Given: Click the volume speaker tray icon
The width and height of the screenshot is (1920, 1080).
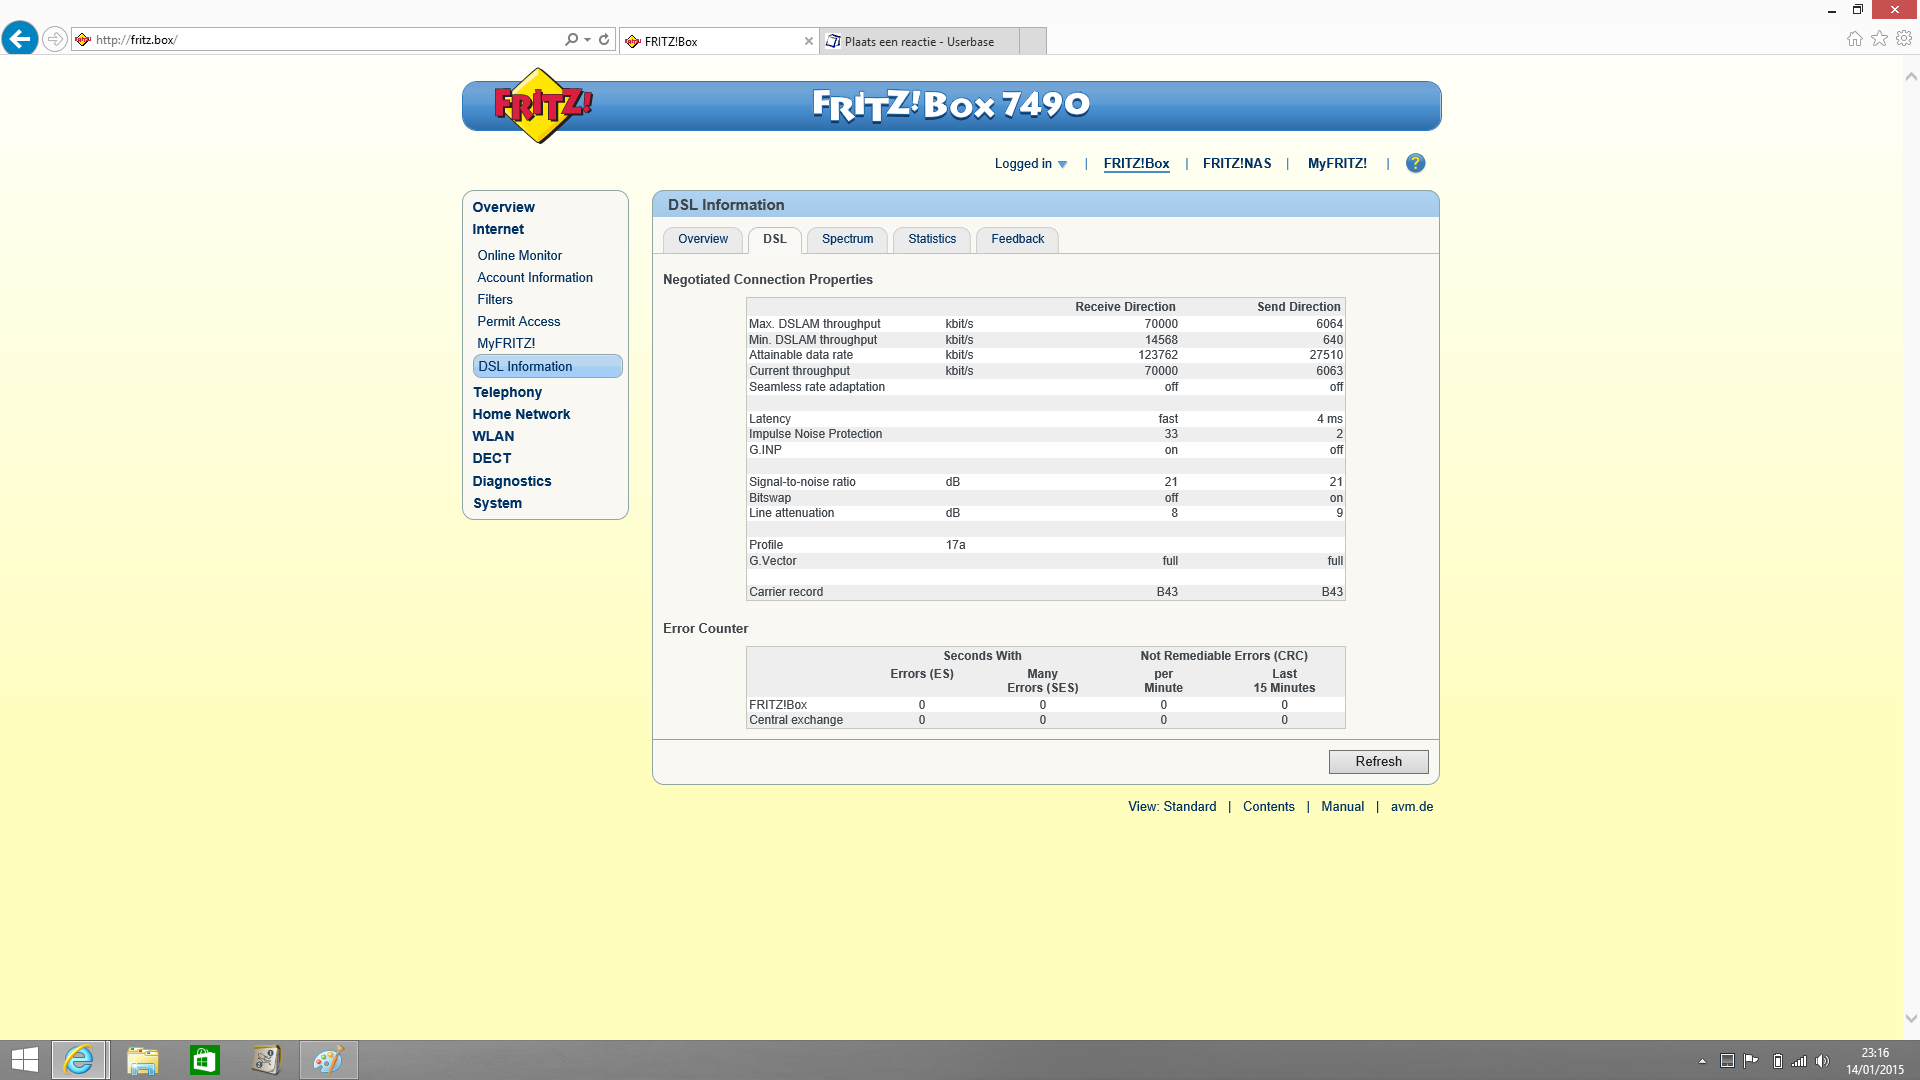Looking at the screenshot, I should point(1822,1061).
